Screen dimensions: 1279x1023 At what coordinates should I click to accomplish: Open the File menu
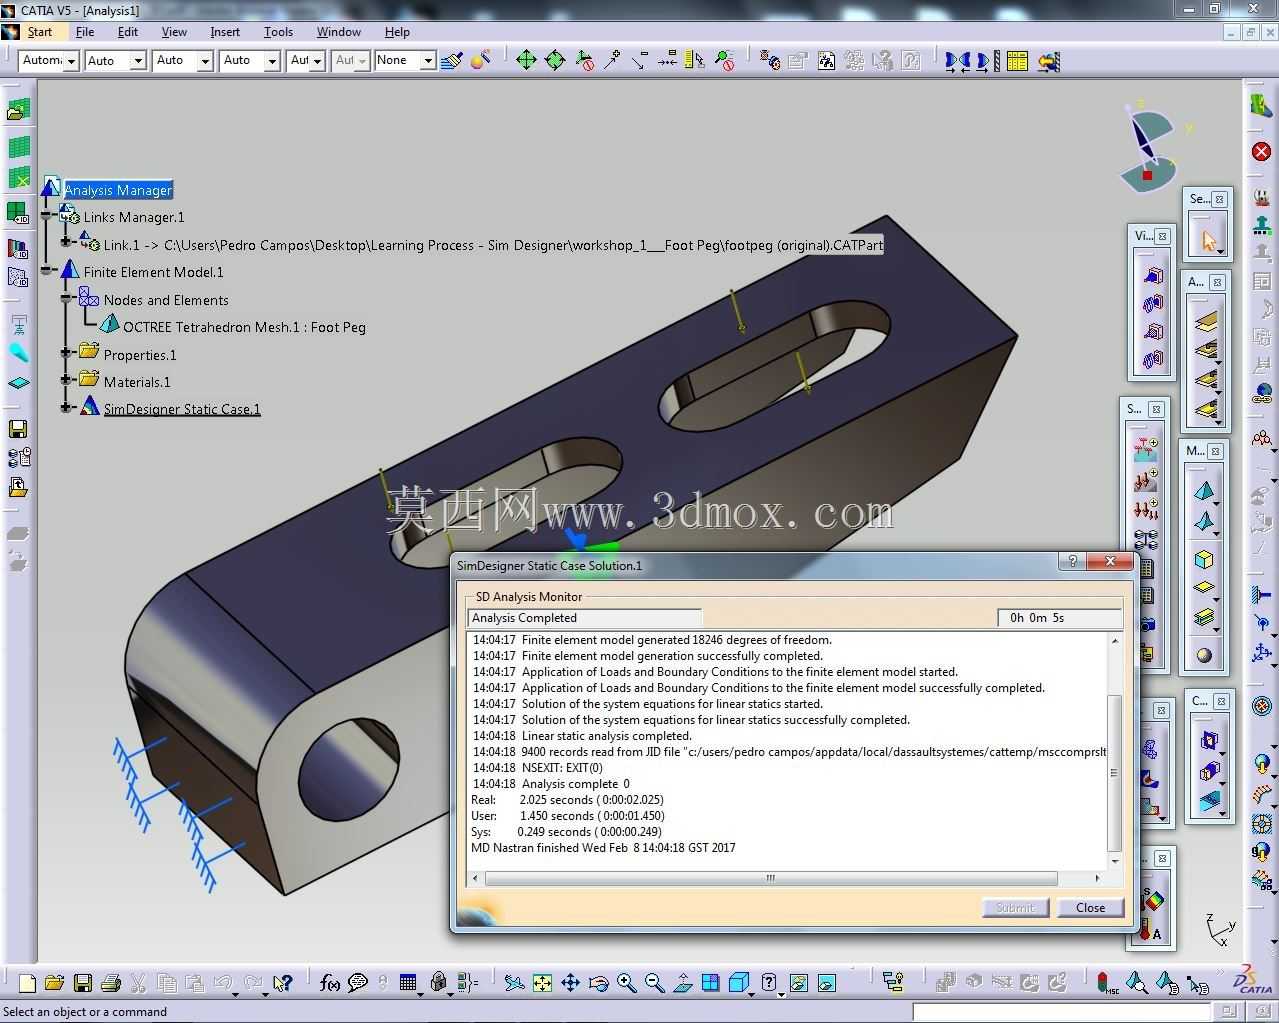pyautogui.click(x=85, y=32)
